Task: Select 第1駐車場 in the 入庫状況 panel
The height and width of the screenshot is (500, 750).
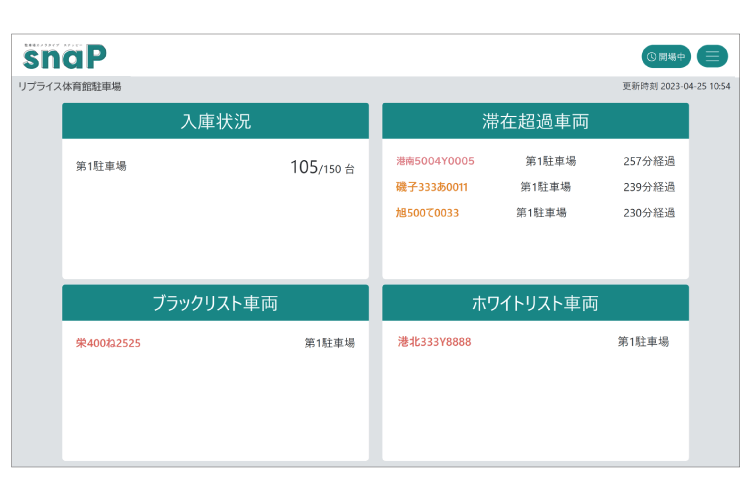Action: [101, 167]
